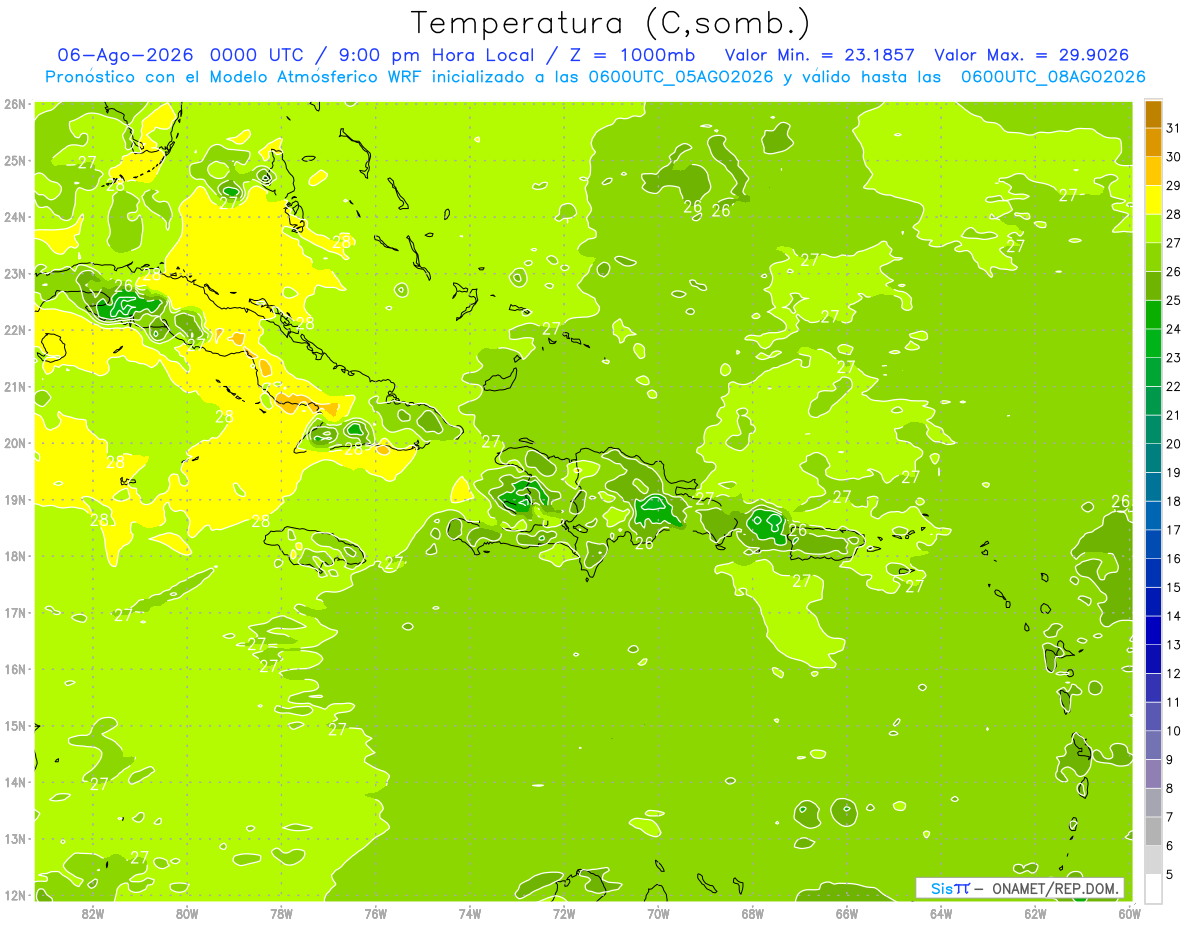The height and width of the screenshot is (927, 1200).
Task: Click the 68W longitude label
Action: click(752, 913)
